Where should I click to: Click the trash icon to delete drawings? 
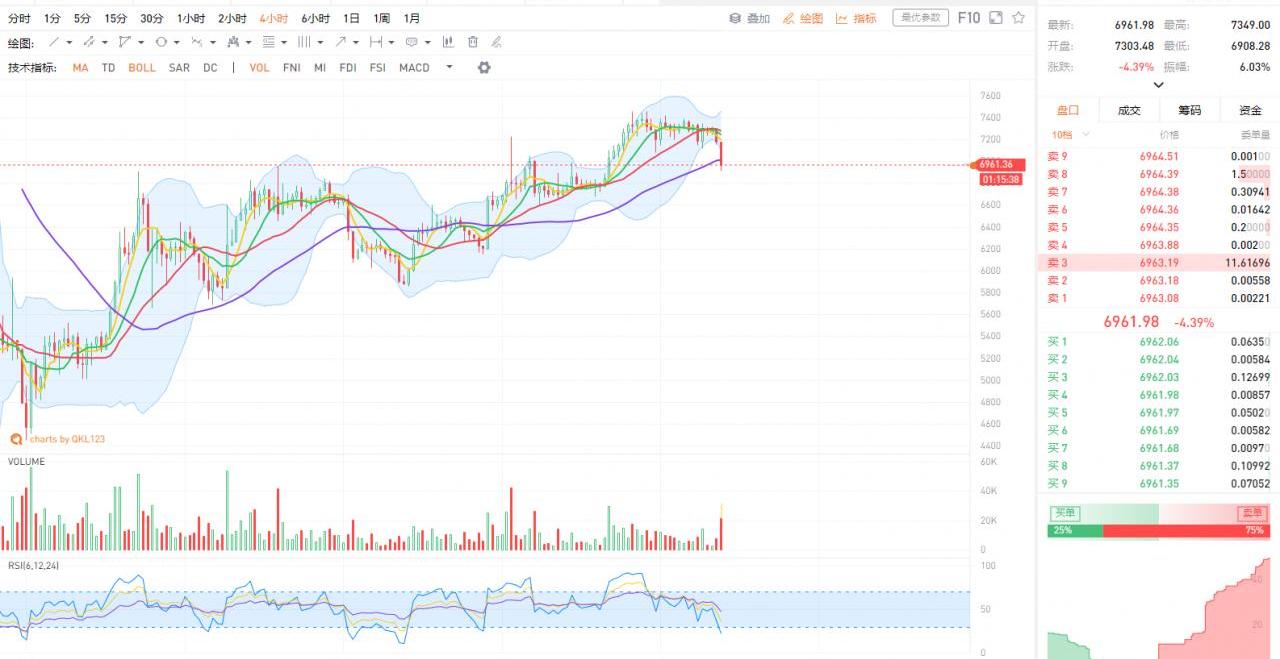[472, 42]
